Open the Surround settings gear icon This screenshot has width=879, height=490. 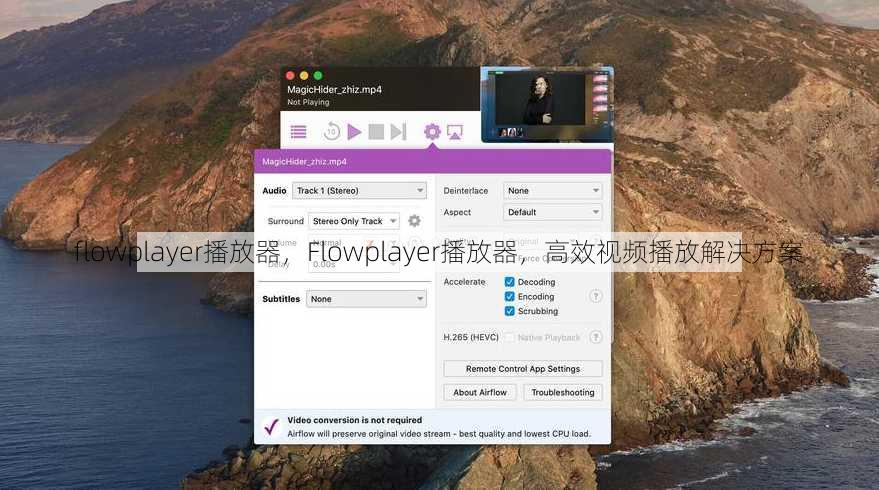[414, 221]
